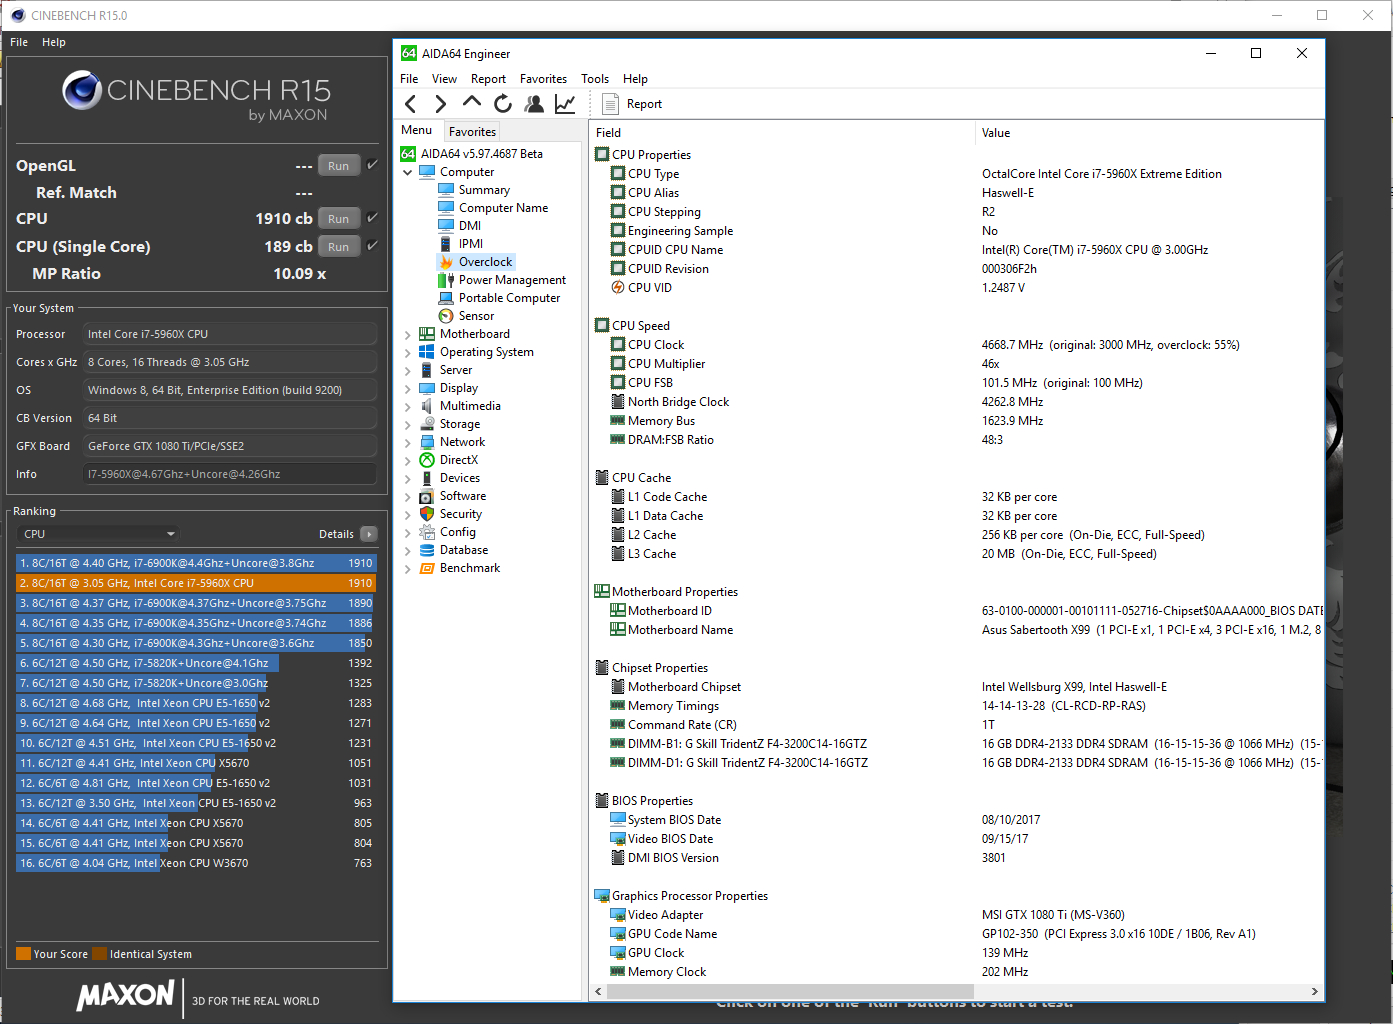The height and width of the screenshot is (1024, 1393).
Task: Click the AIDA64 v5.97.4687 Beta root icon
Action: click(408, 154)
